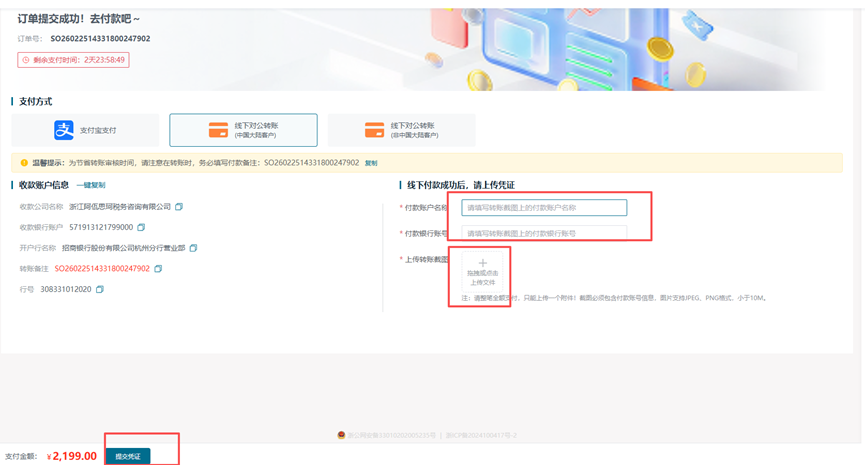865x465 pixels.
Task: Click the yellow warning icon in notice
Action: click(x=25, y=163)
